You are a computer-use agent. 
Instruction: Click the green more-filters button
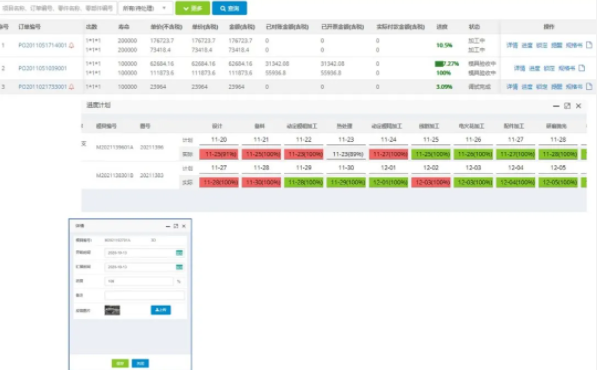coord(192,8)
